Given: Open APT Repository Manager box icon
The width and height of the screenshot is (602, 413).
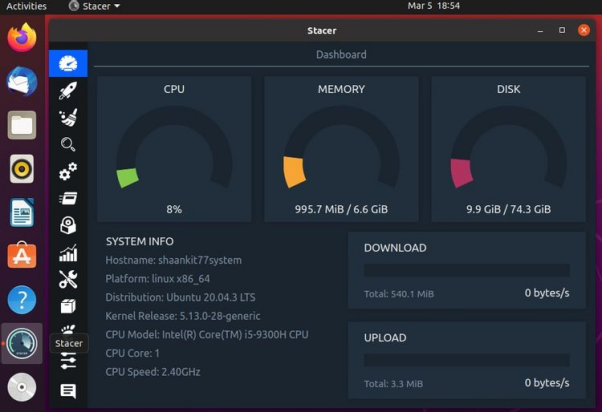Looking at the screenshot, I should [68, 307].
